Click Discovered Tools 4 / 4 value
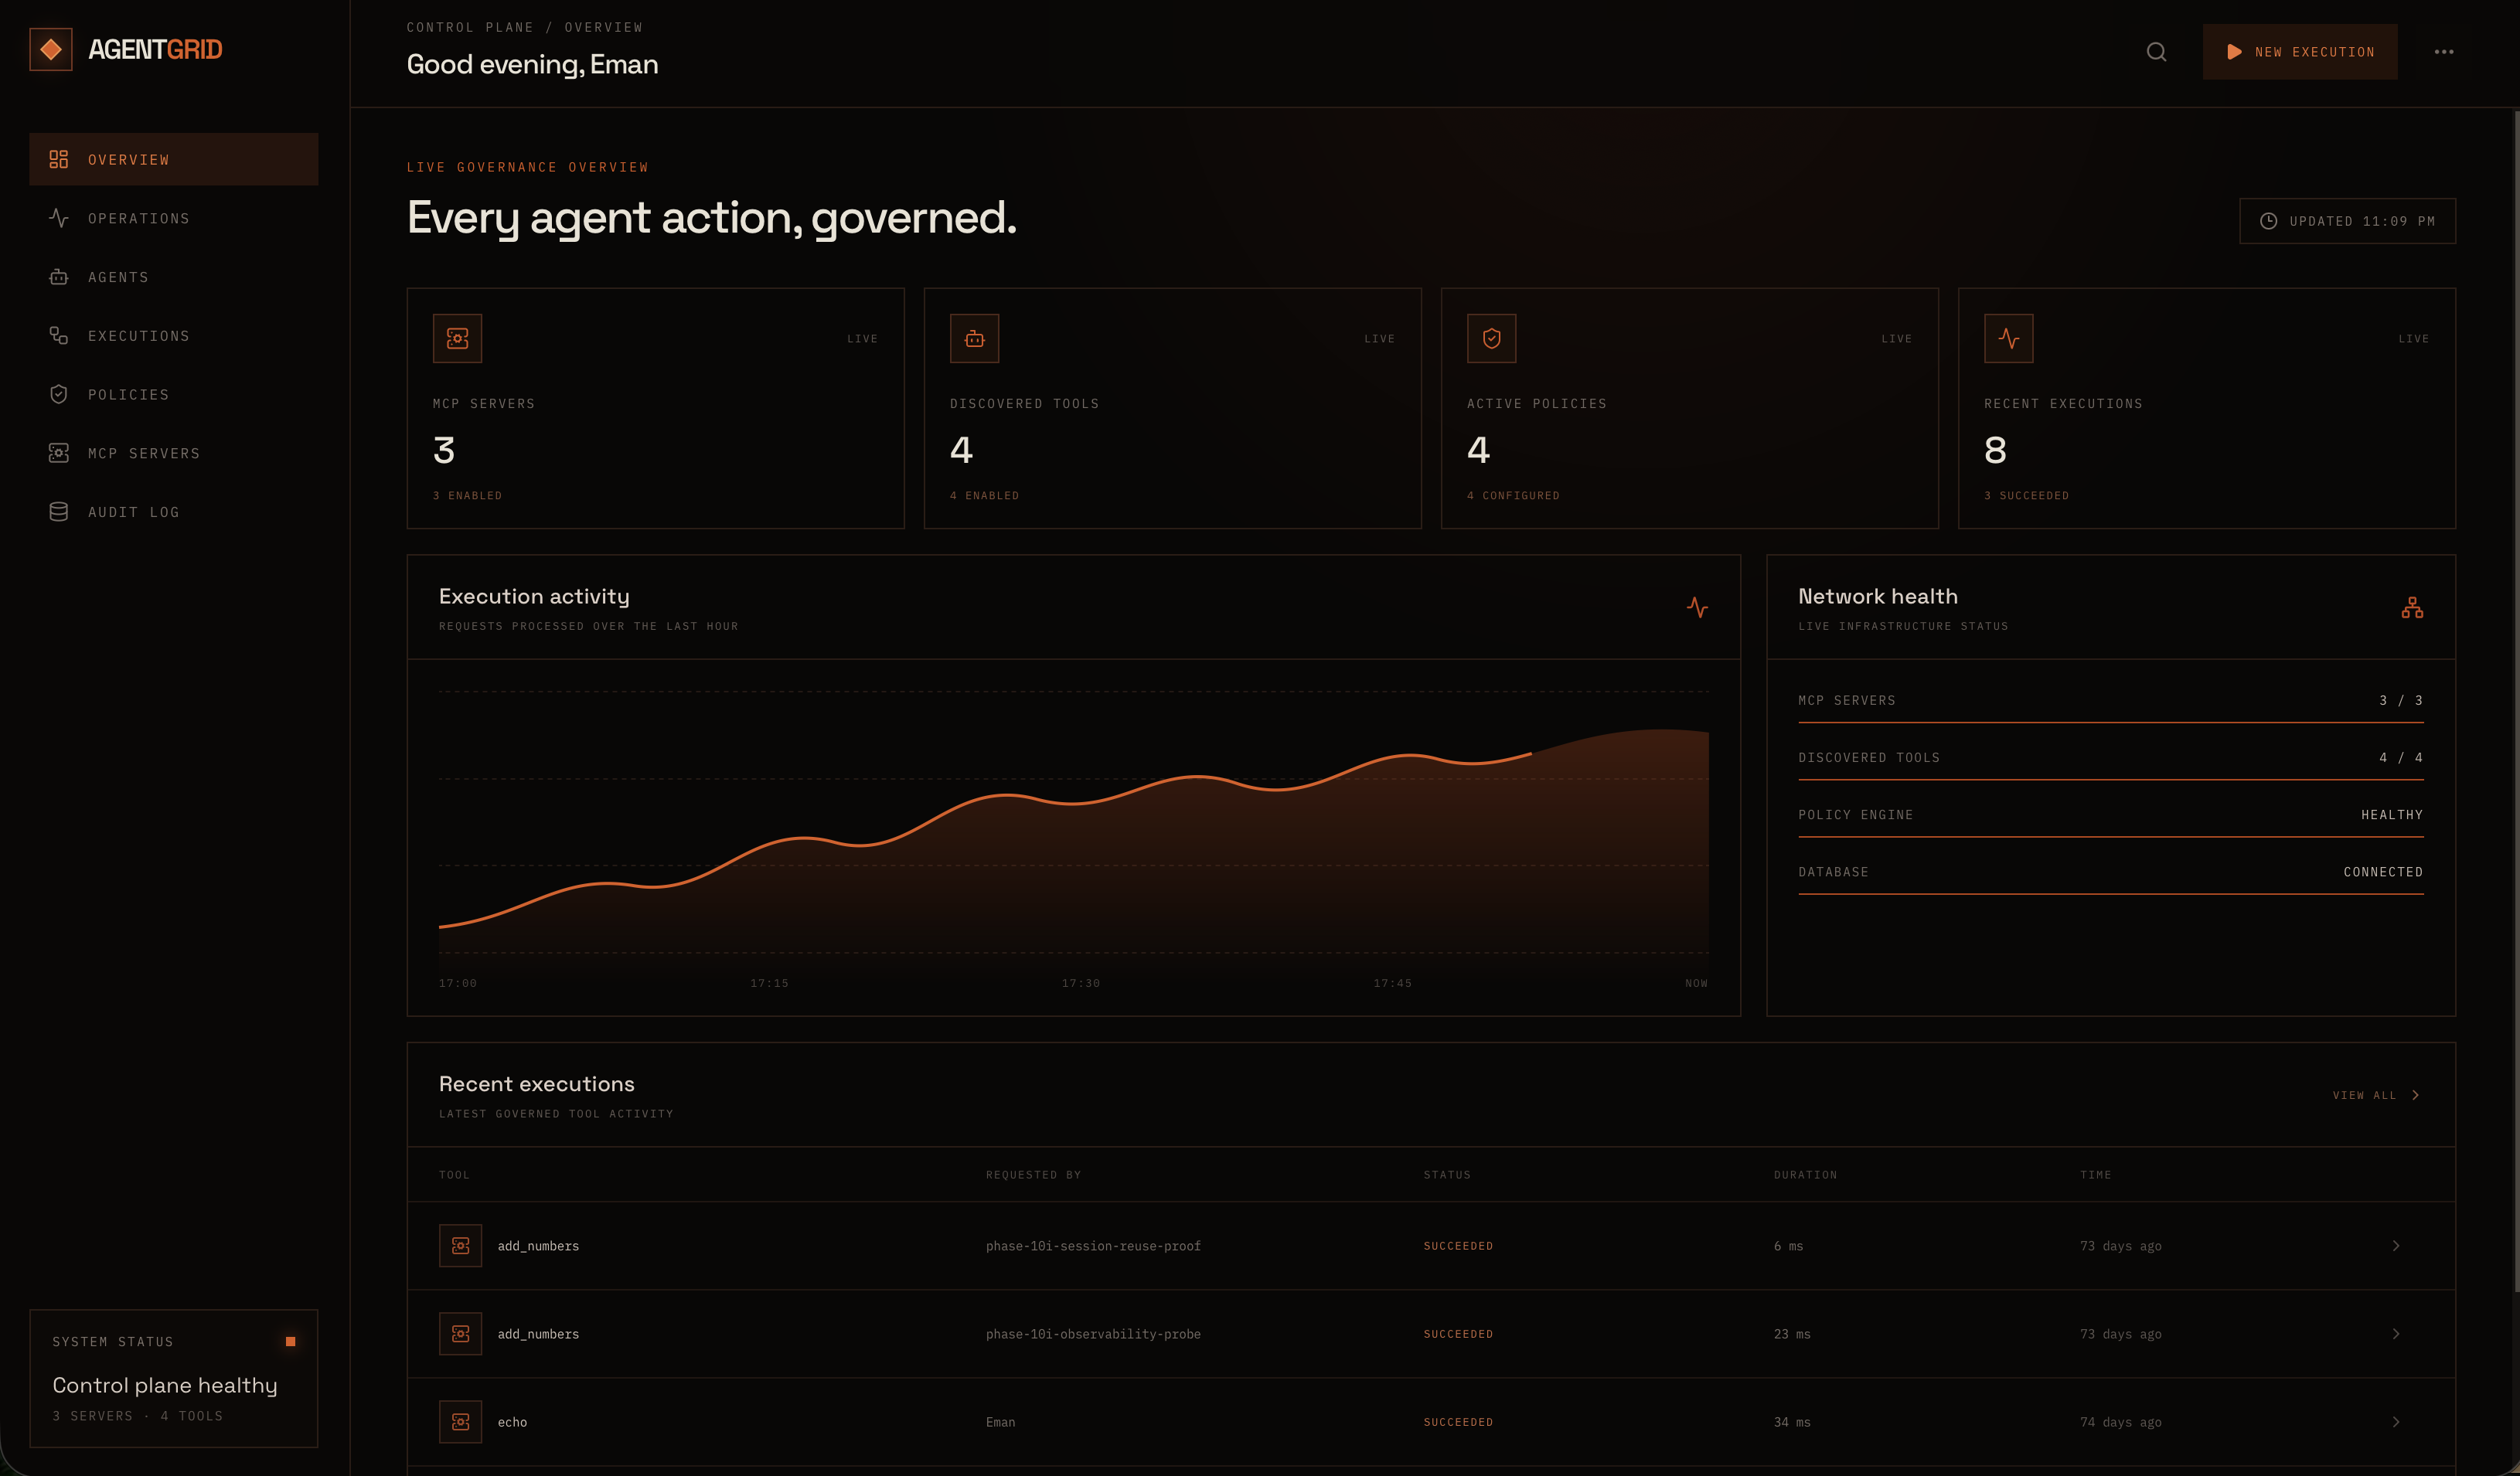2520x1476 pixels. [2401, 757]
